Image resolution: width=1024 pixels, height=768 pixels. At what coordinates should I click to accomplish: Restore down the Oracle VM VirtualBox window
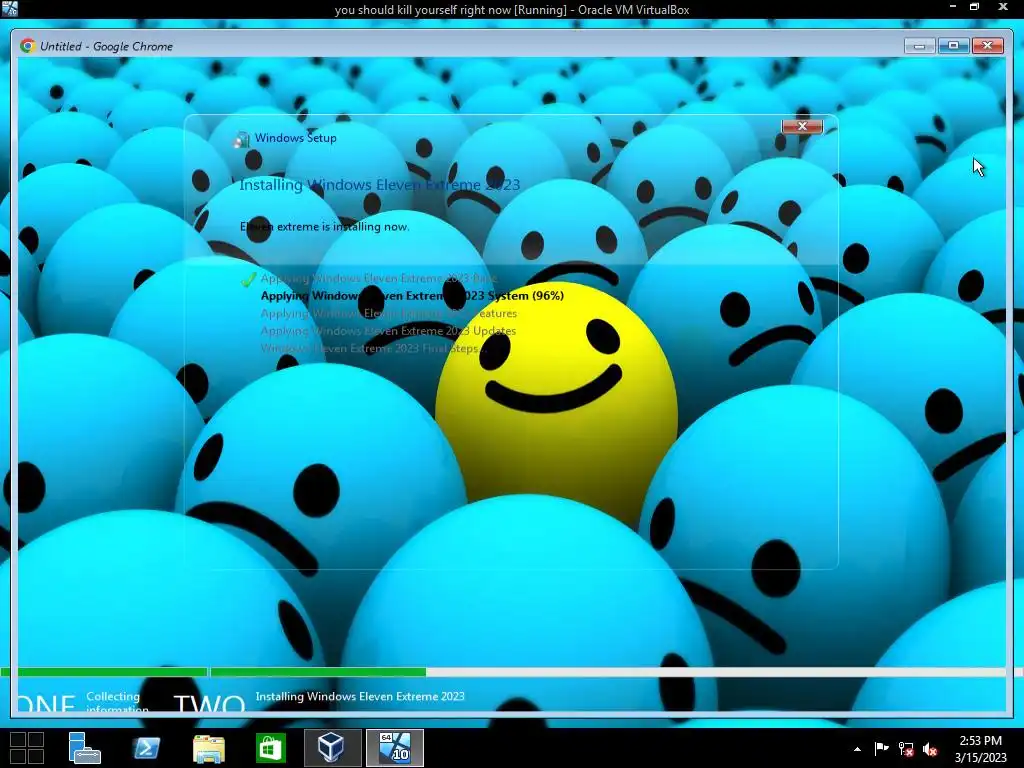[x=974, y=8]
